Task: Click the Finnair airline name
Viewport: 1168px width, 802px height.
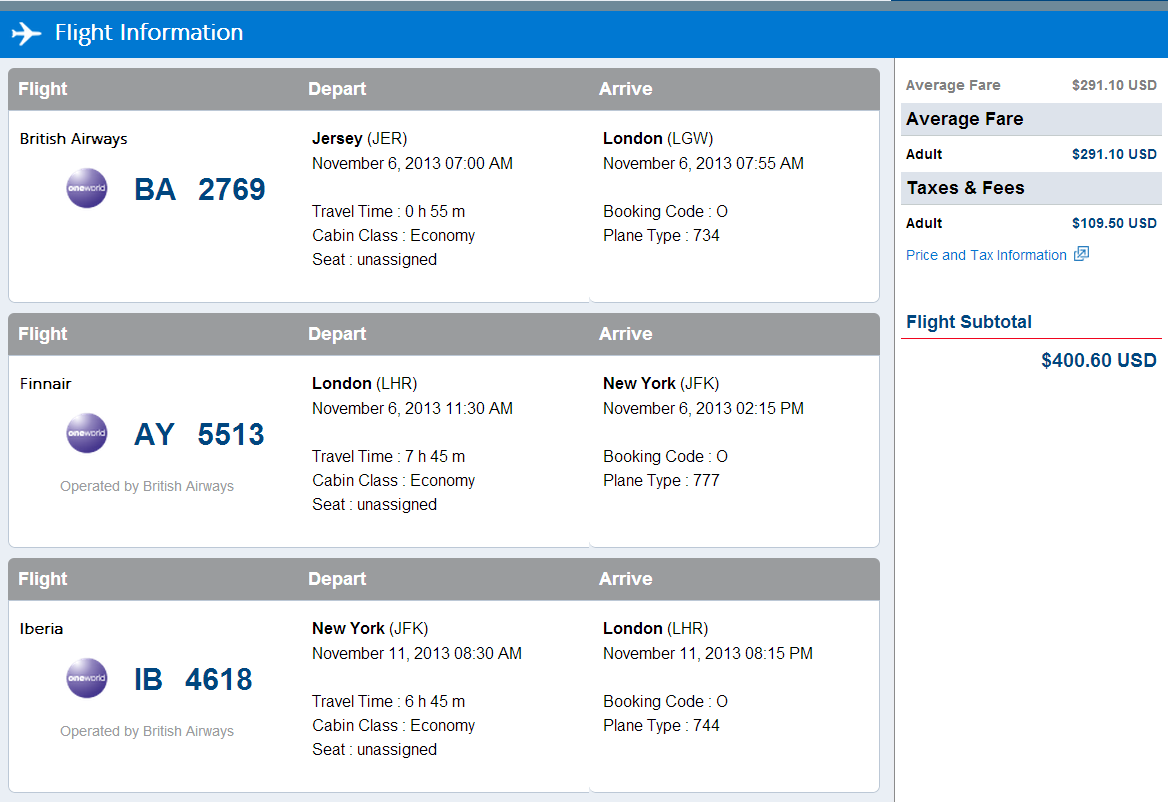Action: tap(46, 384)
